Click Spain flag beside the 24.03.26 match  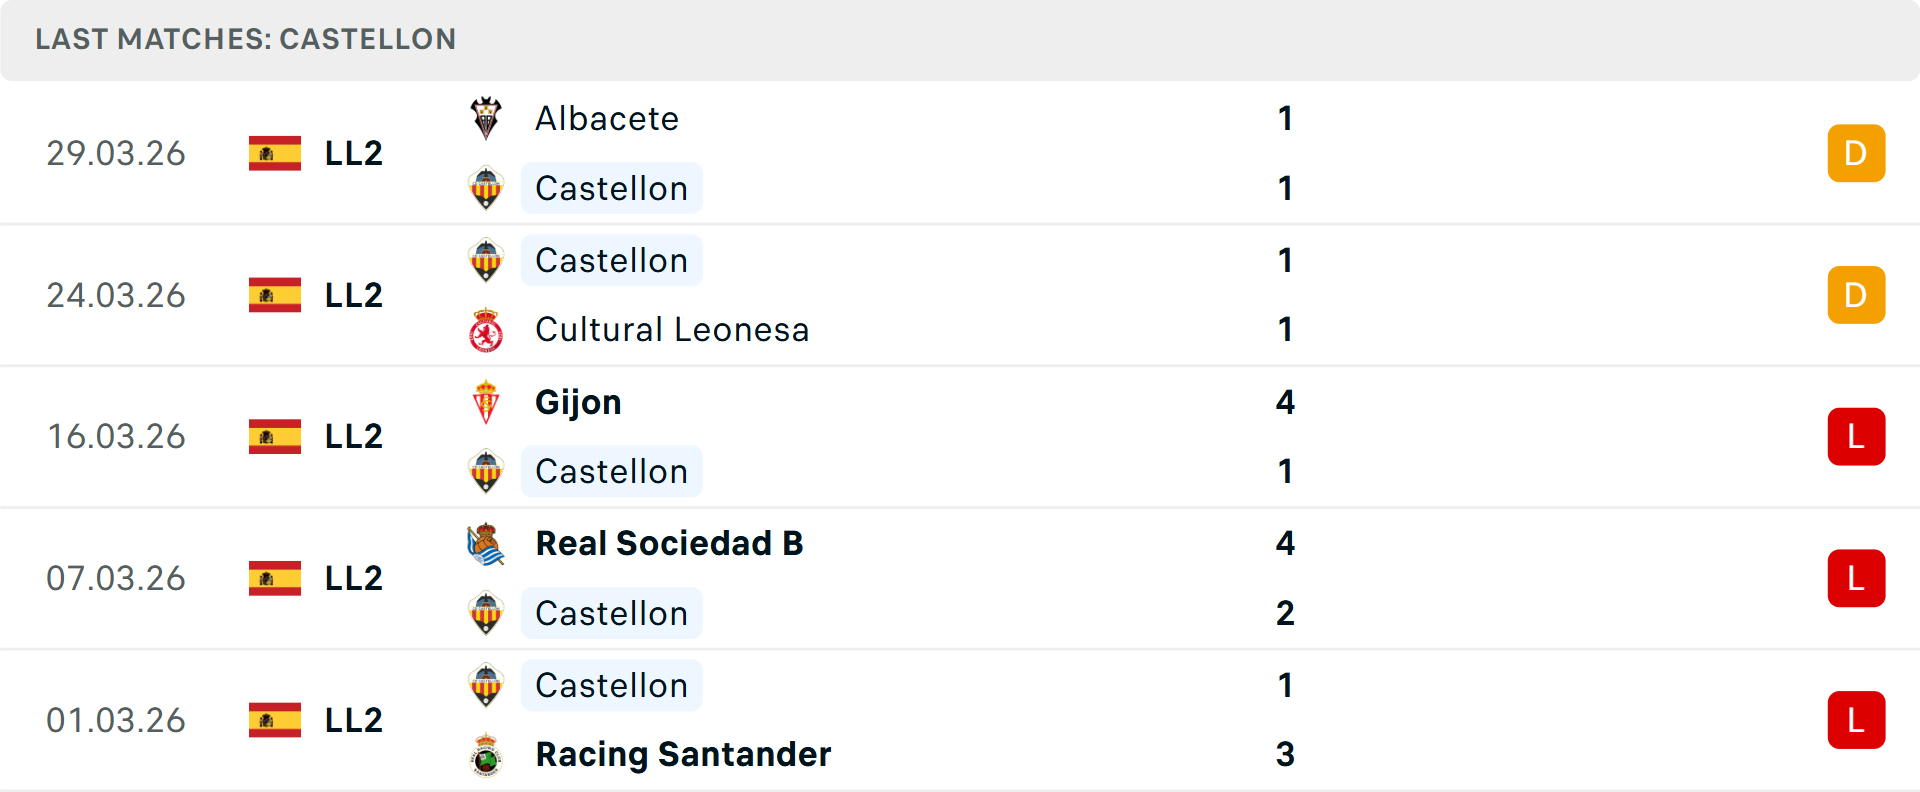pyautogui.click(x=275, y=295)
